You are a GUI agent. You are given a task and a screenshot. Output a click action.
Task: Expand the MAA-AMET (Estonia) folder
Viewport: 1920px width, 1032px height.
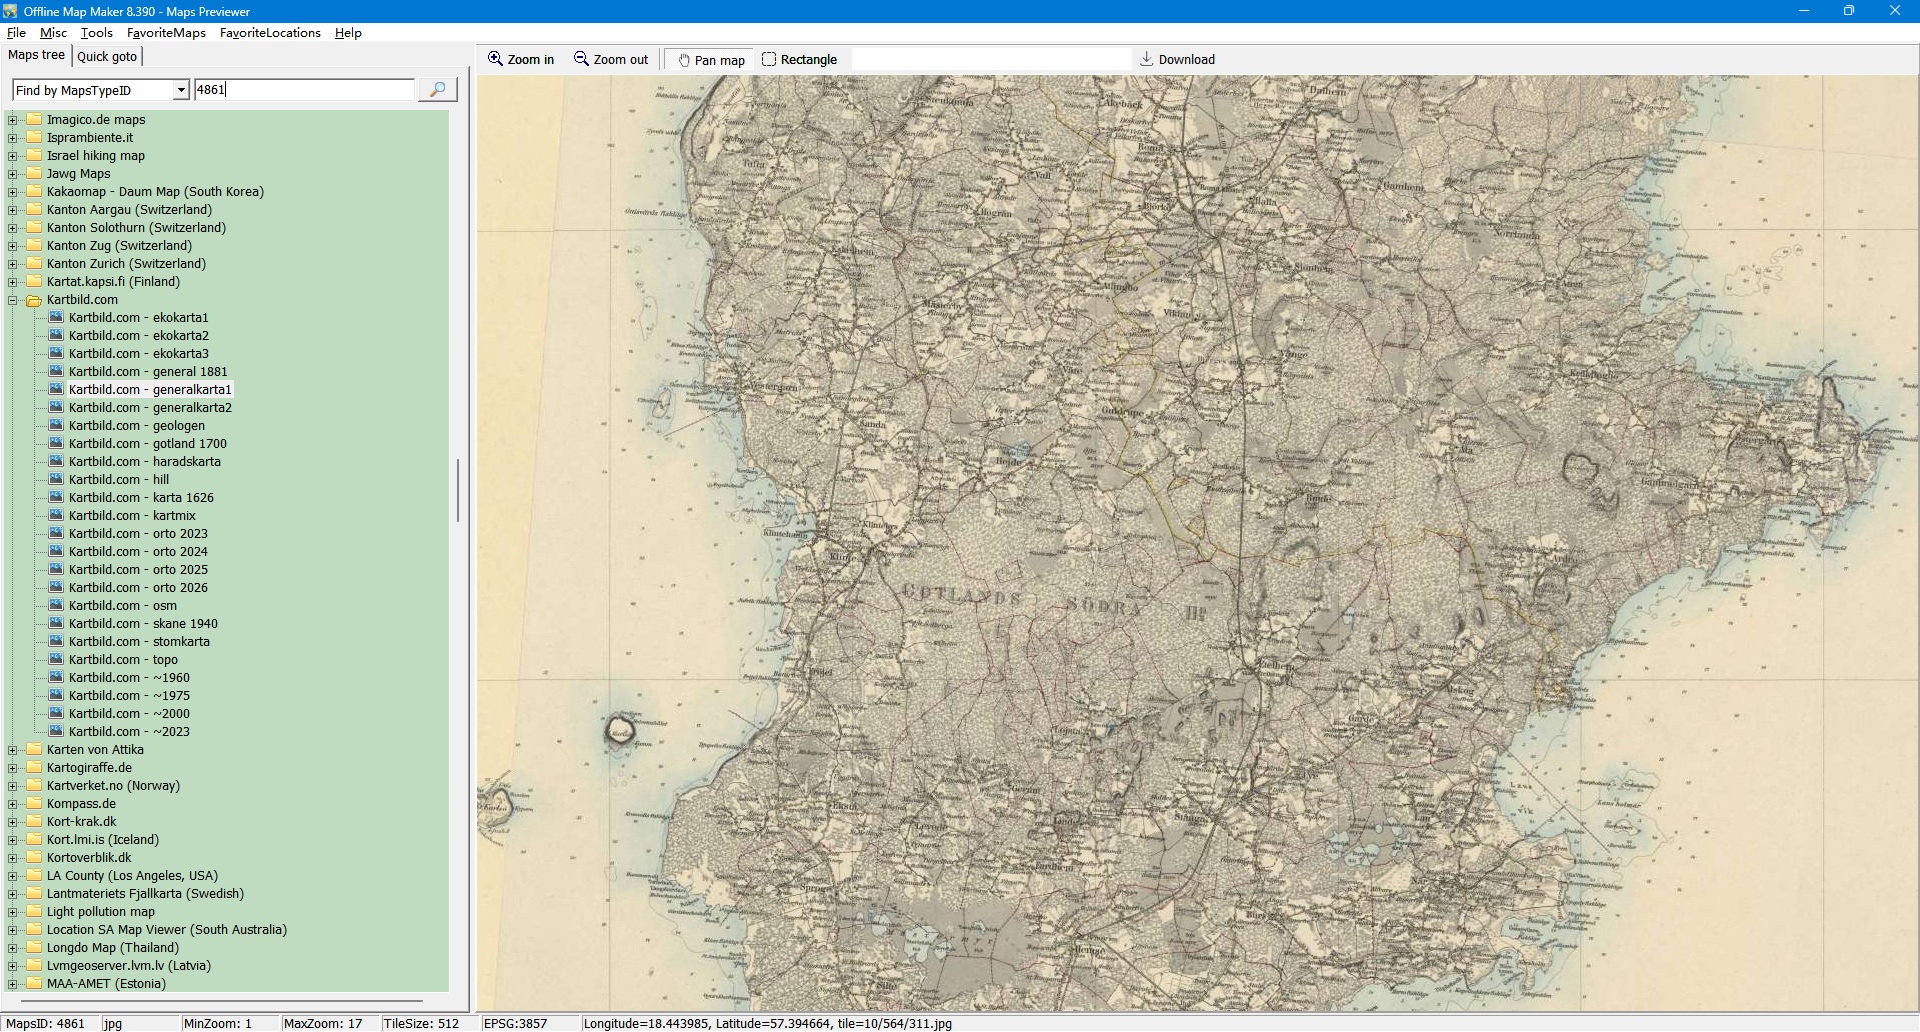pos(13,984)
